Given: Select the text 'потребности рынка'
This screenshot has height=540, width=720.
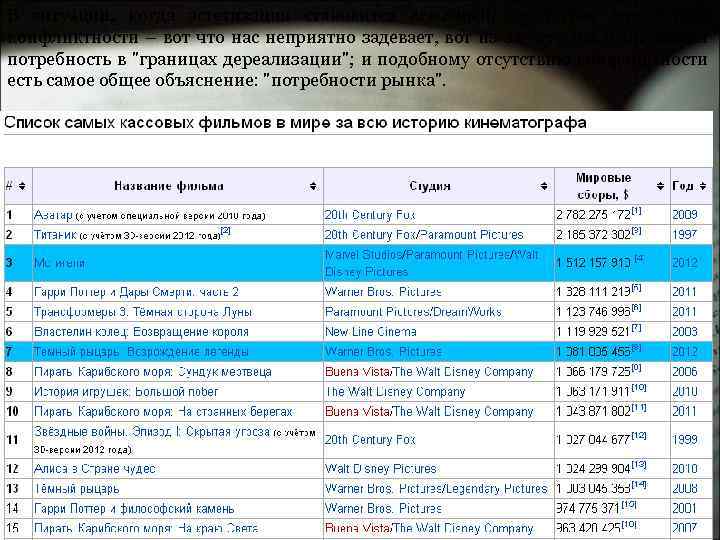Looking at the screenshot, I should click(354, 81).
